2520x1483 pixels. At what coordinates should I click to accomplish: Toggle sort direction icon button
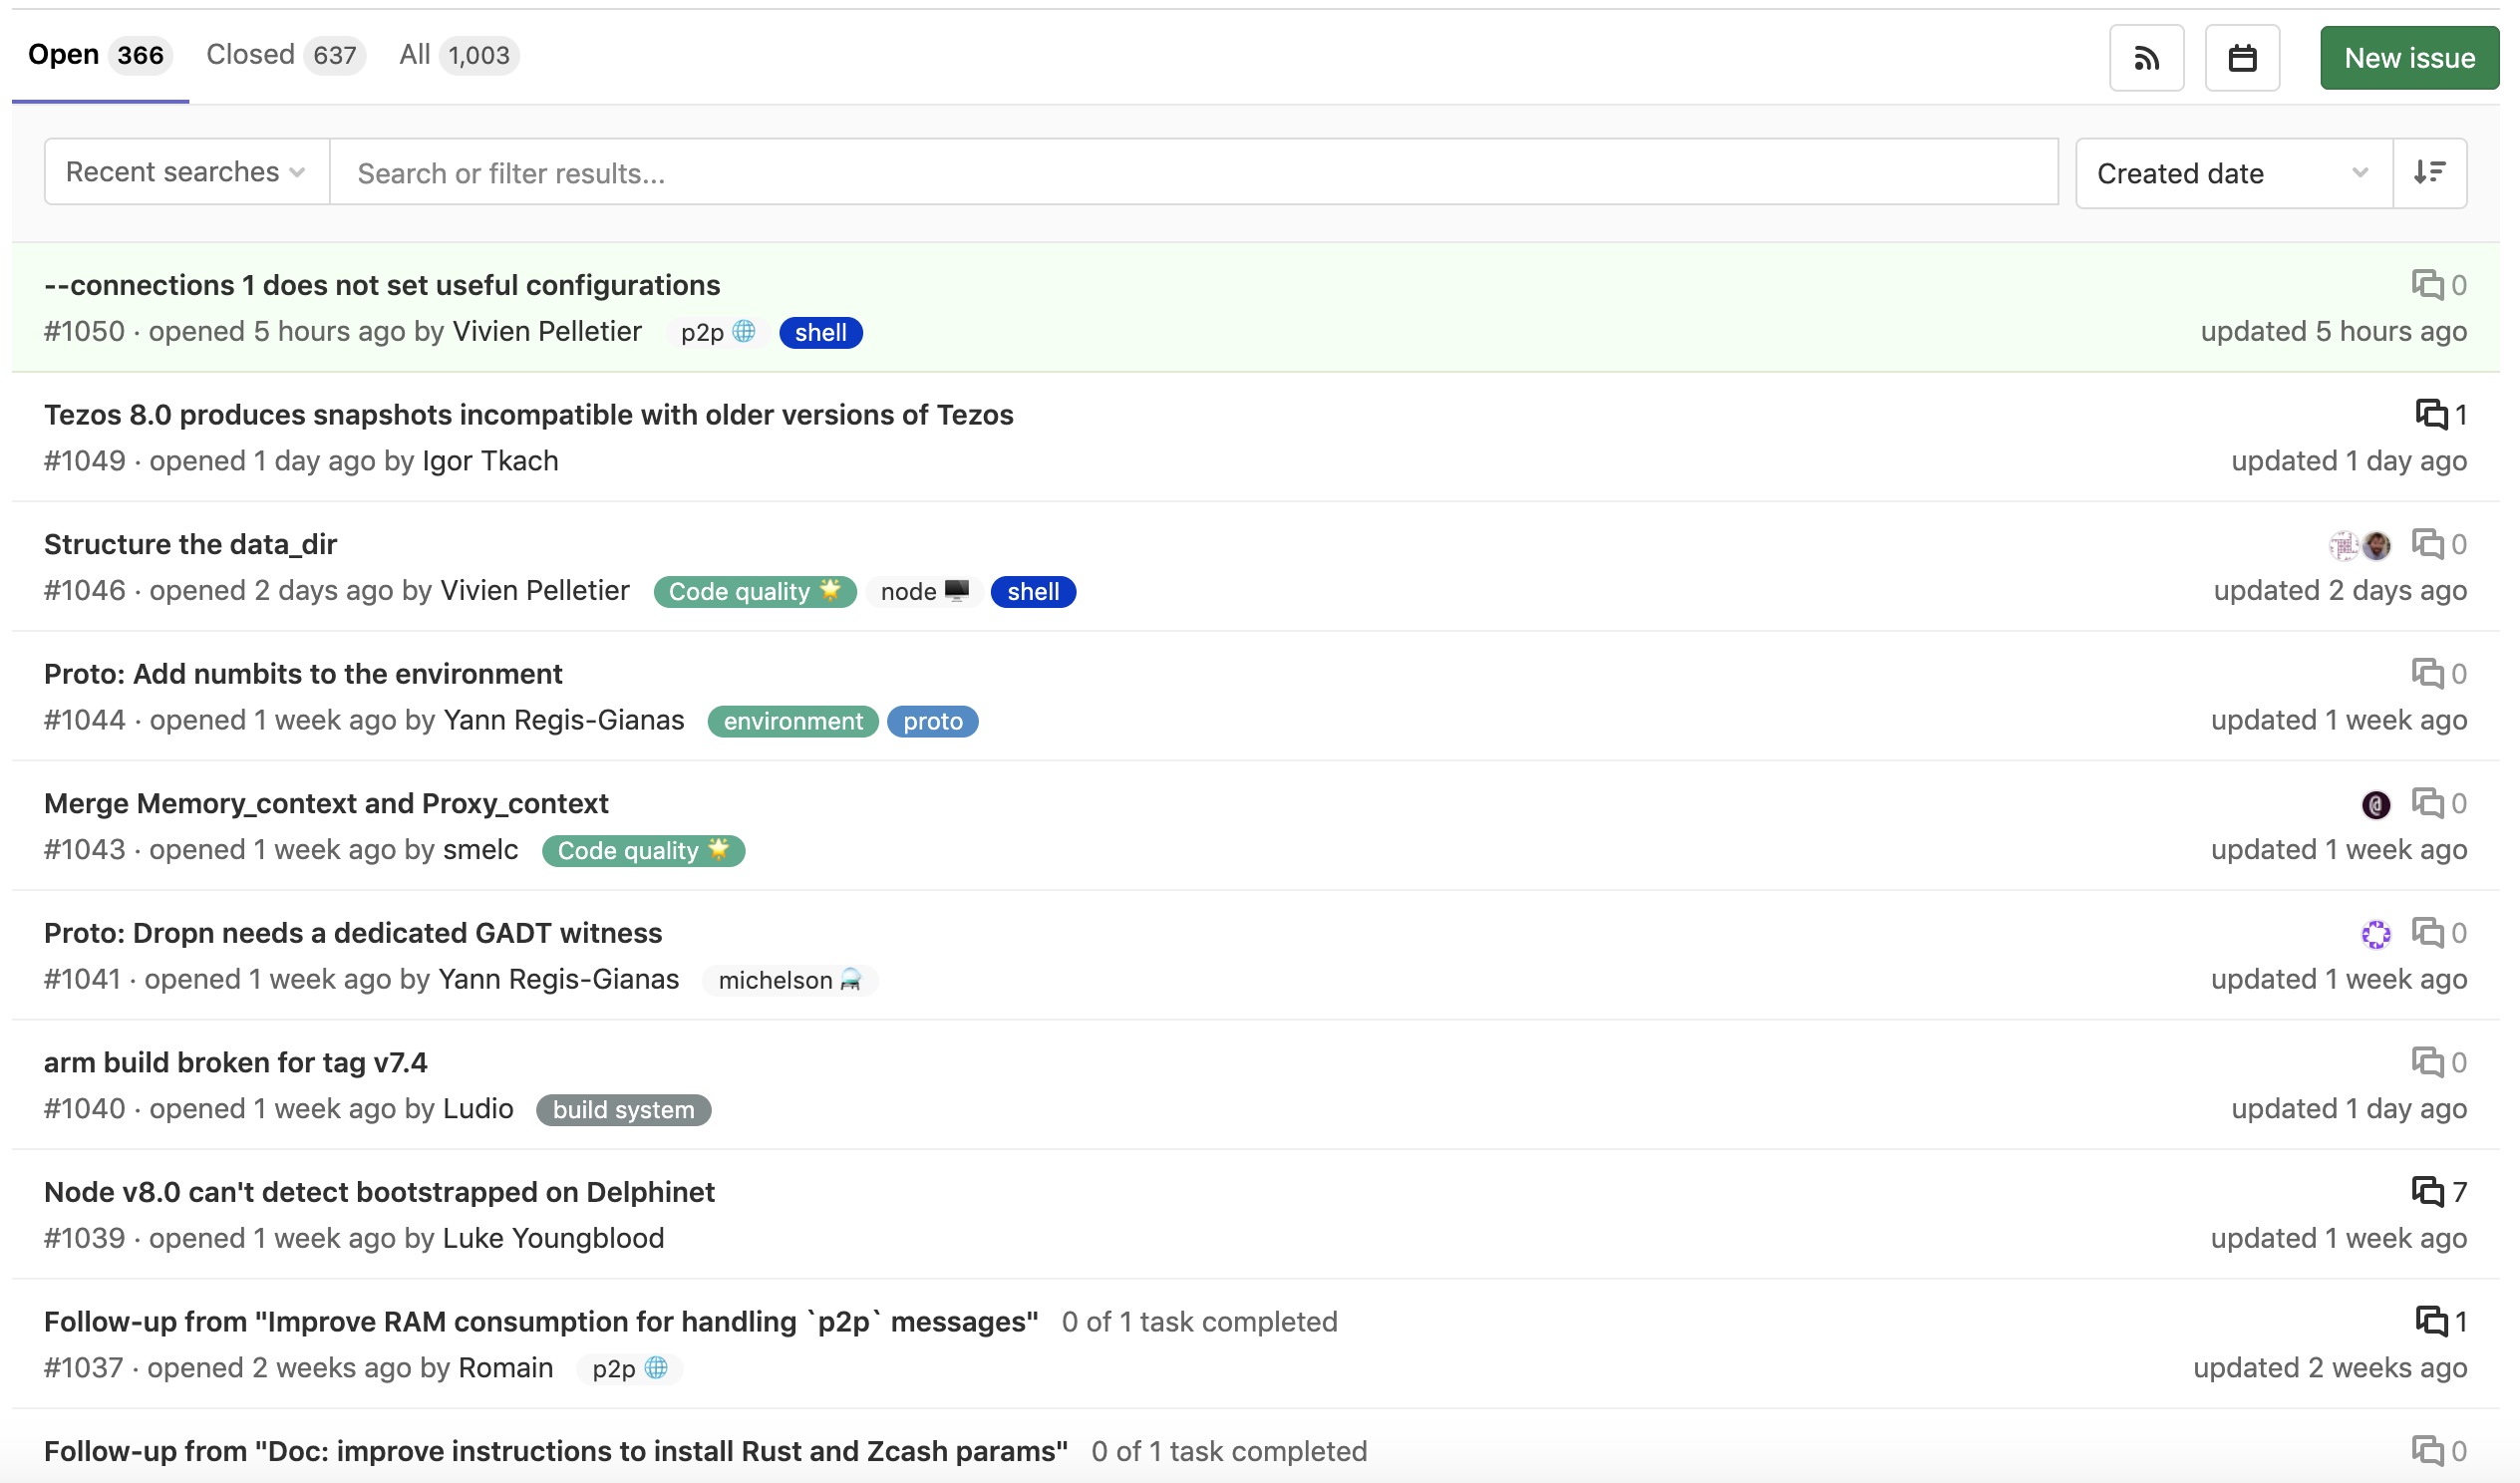pyautogui.click(x=2429, y=173)
